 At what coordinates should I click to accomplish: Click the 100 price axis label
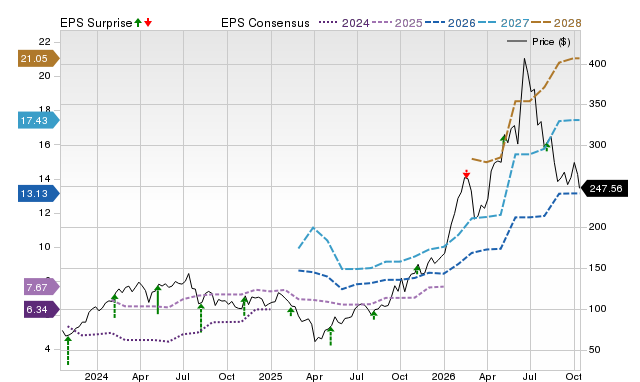click(x=598, y=309)
